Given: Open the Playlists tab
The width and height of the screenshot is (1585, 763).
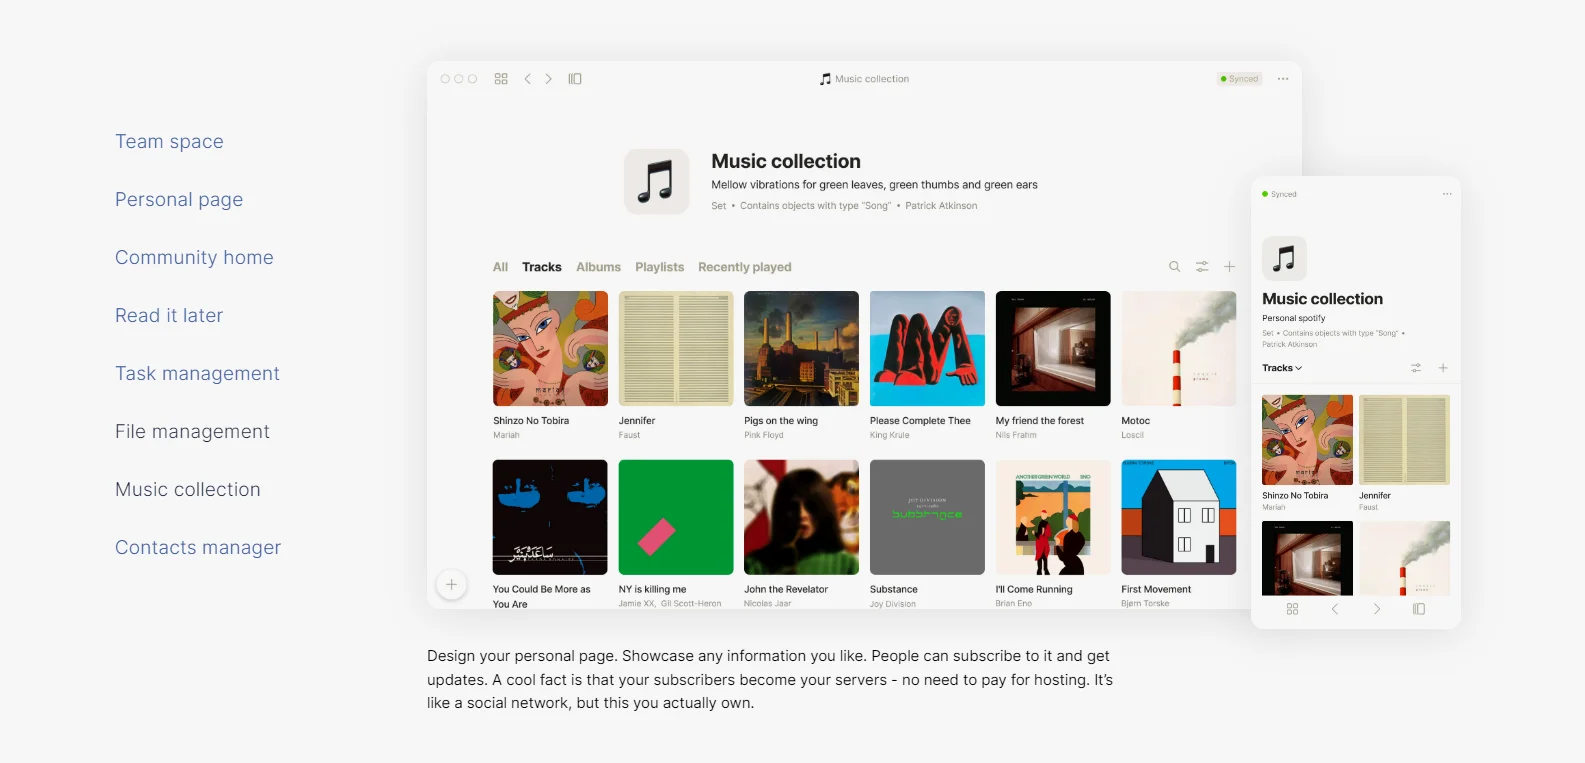Looking at the screenshot, I should (x=660, y=267).
